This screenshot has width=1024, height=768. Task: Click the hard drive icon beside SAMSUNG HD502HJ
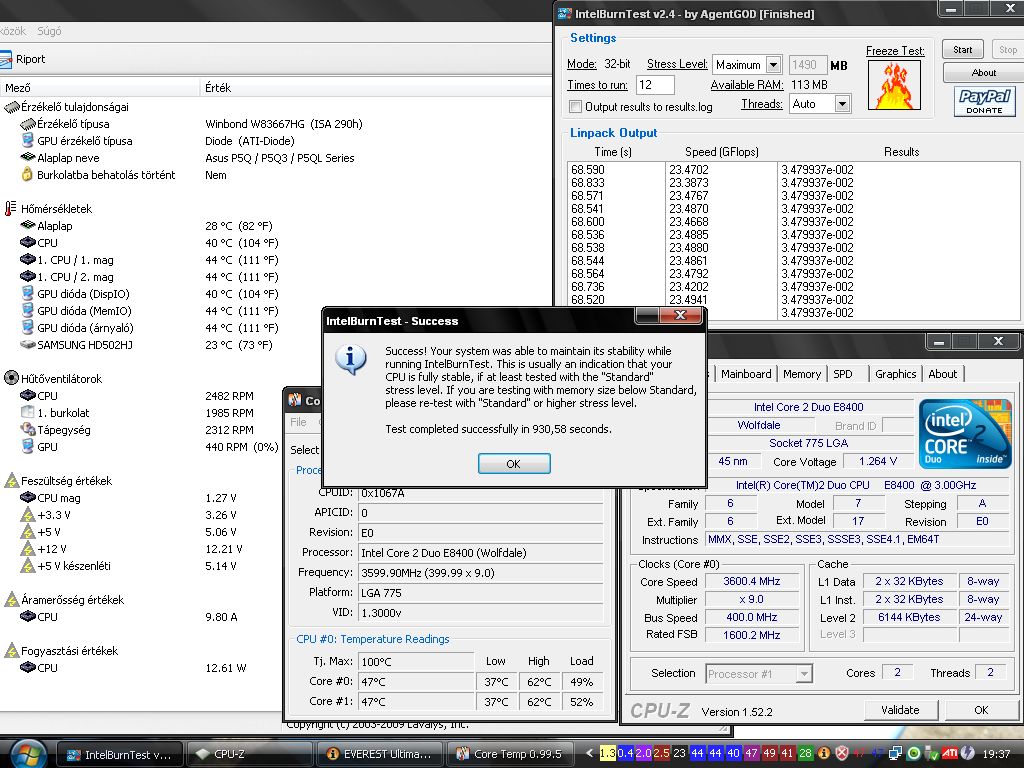[x=27, y=344]
